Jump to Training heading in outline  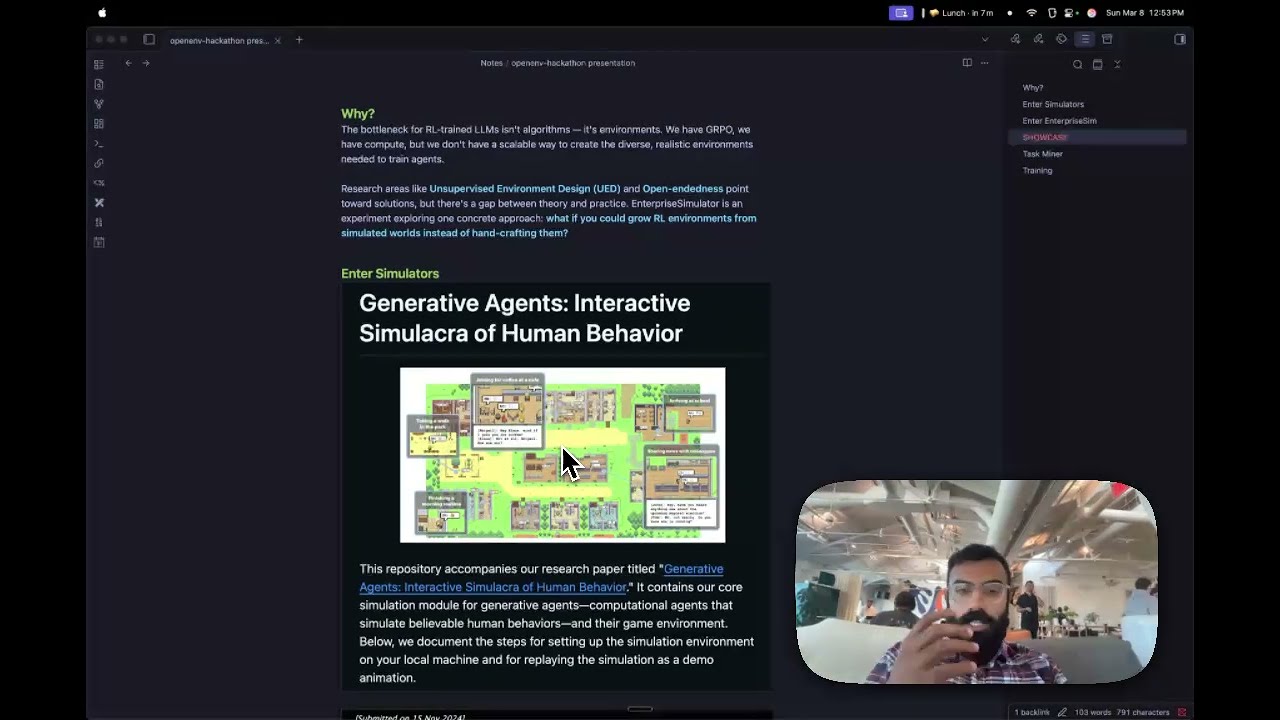1037,170
